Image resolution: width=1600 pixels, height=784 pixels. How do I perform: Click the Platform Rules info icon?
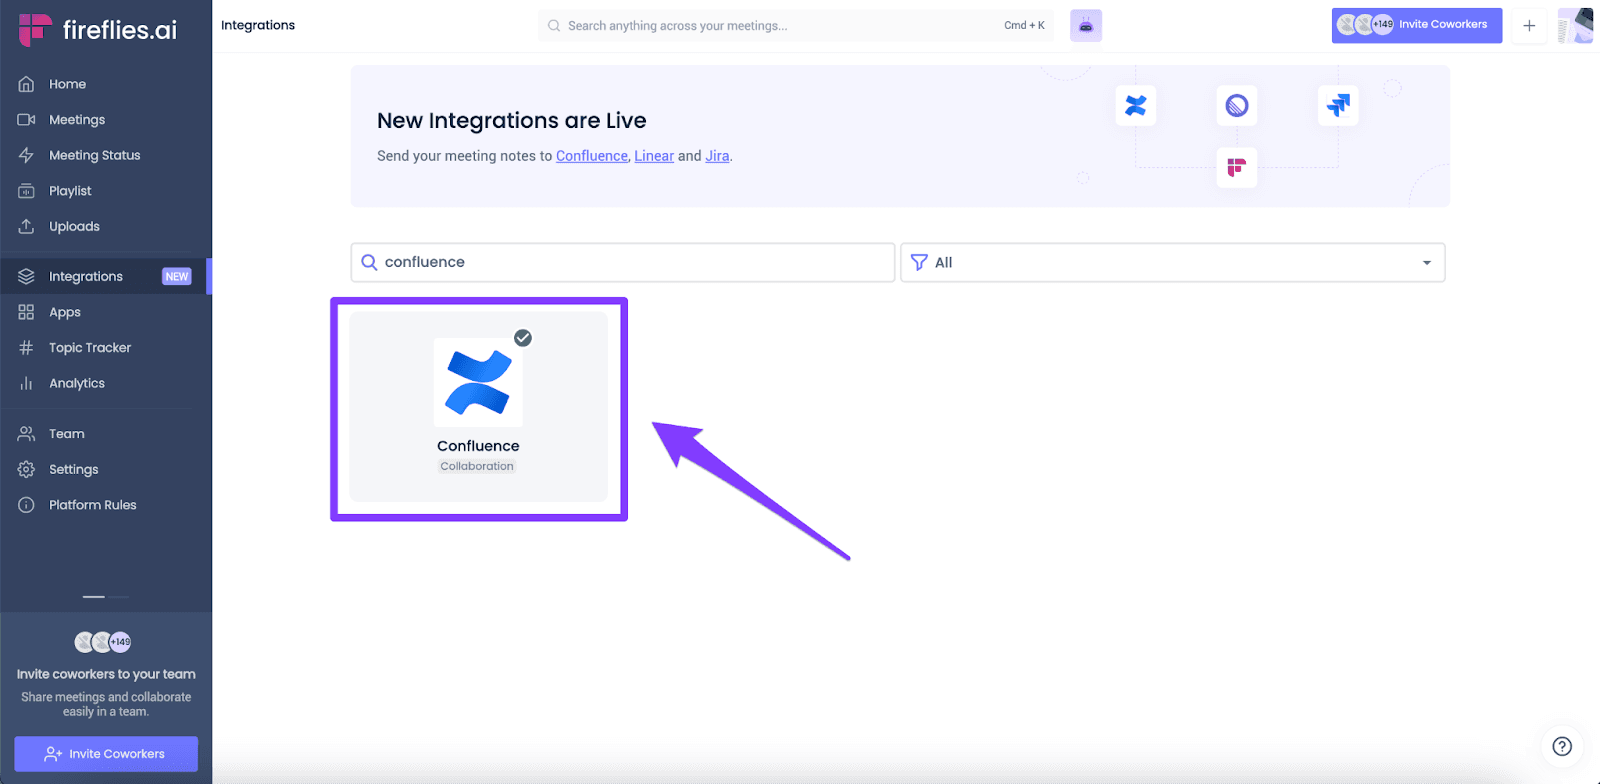26,505
